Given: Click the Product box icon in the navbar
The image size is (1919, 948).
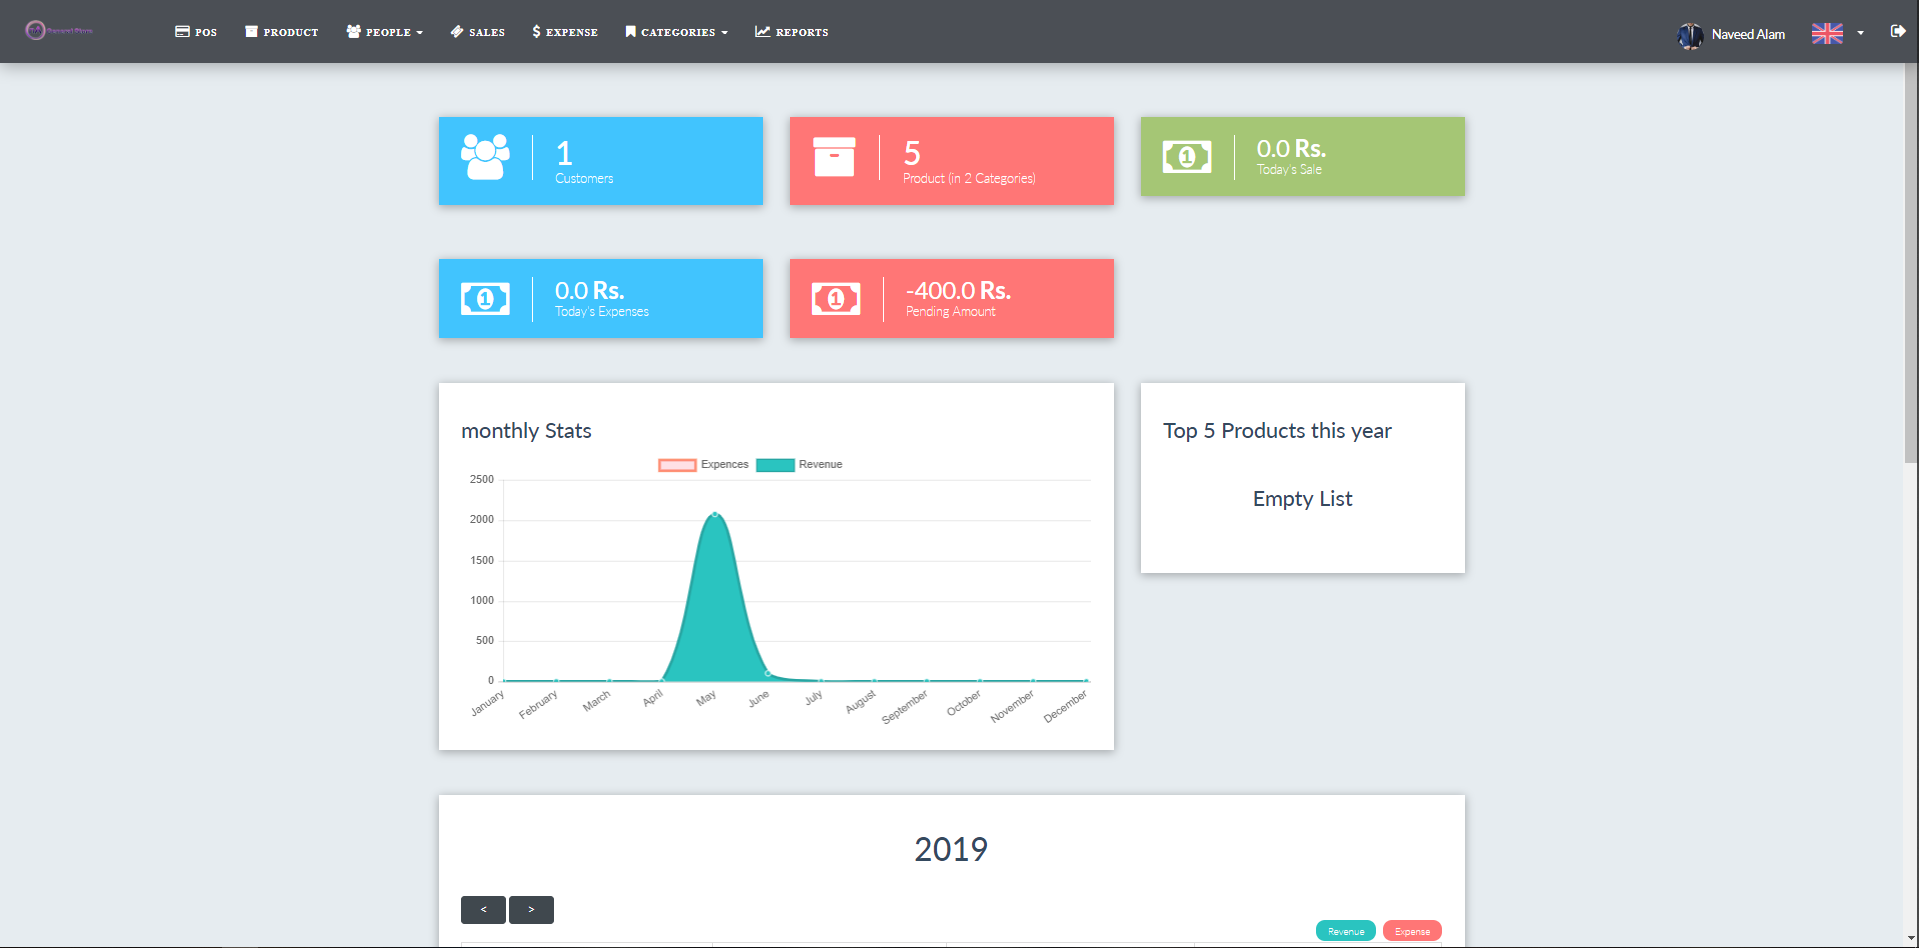Looking at the screenshot, I should (251, 31).
